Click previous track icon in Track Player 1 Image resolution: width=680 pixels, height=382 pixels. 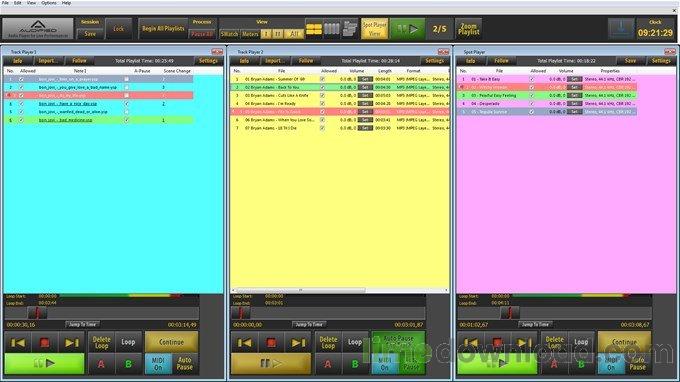tap(18, 343)
